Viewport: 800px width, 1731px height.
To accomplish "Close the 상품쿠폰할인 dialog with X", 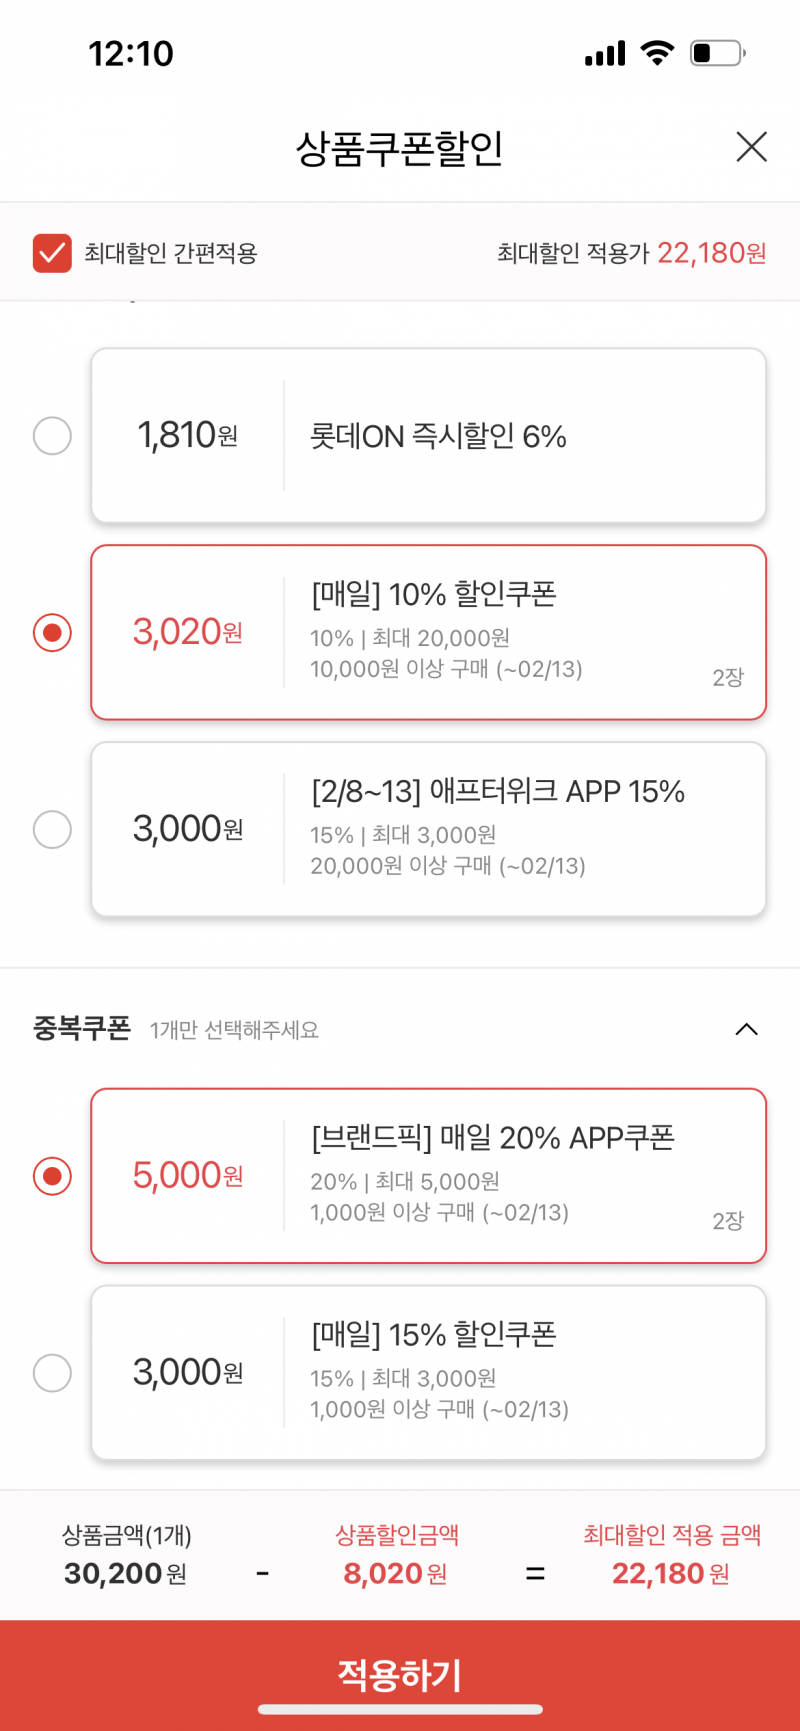I will click(751, 147).
